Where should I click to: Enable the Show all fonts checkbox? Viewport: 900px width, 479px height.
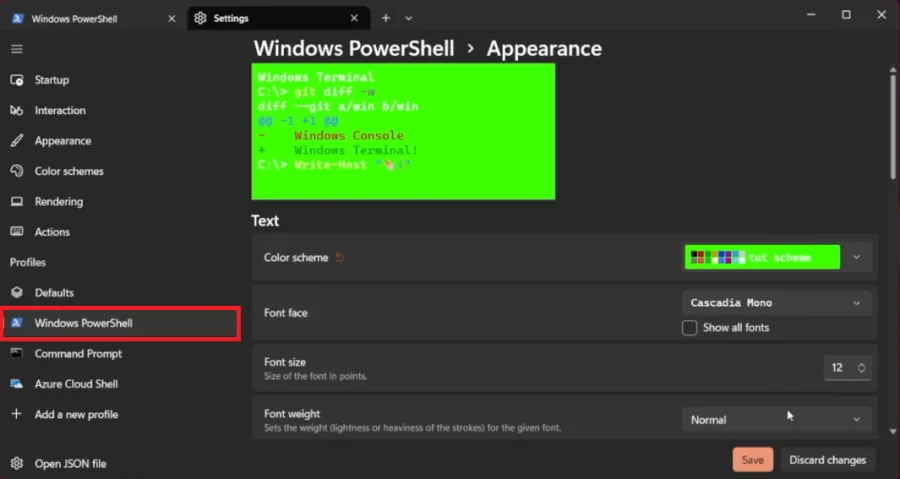pyautogui.click(x=689, y=328)
